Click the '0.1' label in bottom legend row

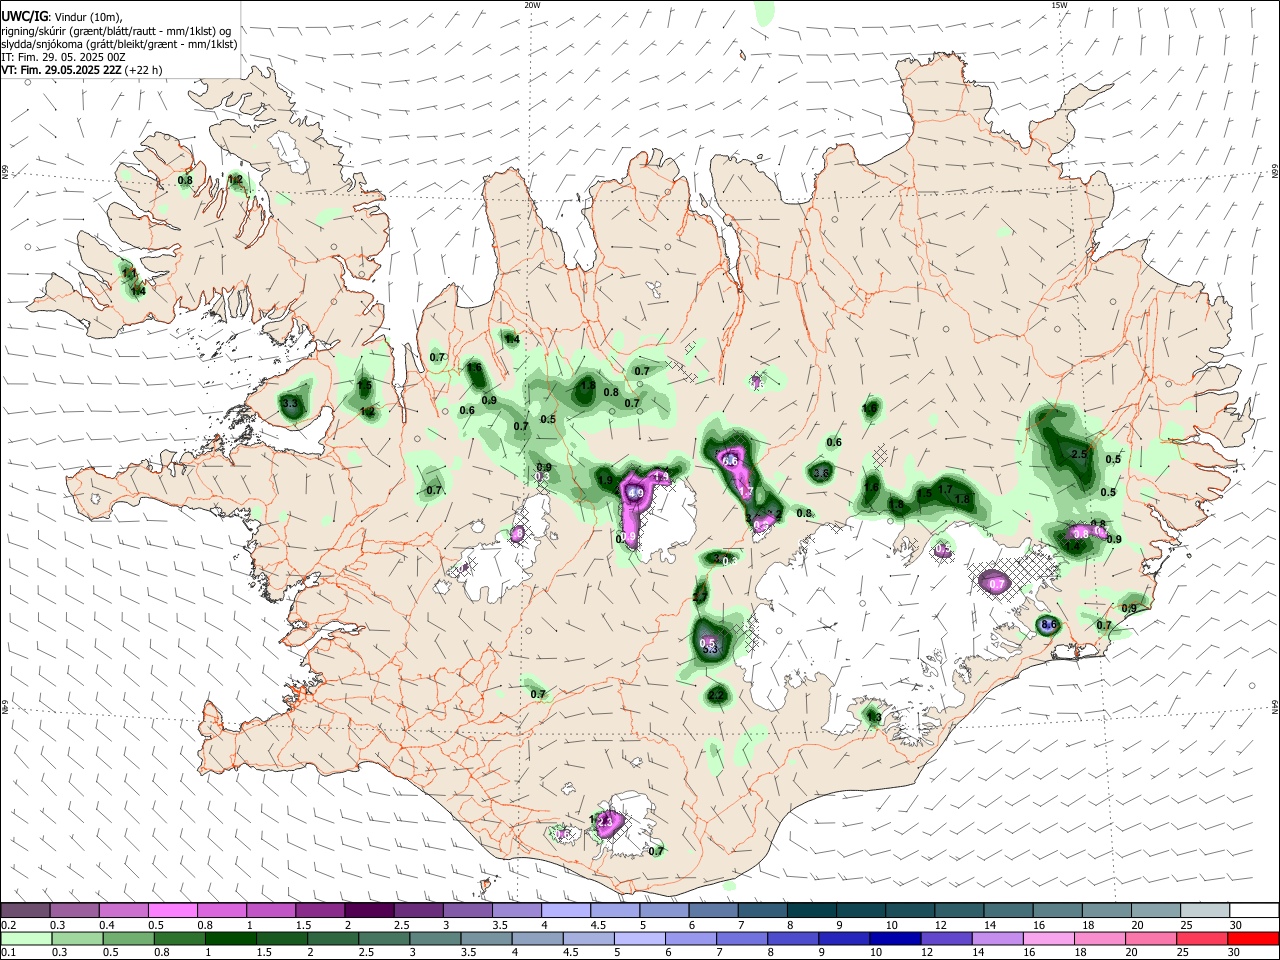pyautogui.click(x=8, y=952)
